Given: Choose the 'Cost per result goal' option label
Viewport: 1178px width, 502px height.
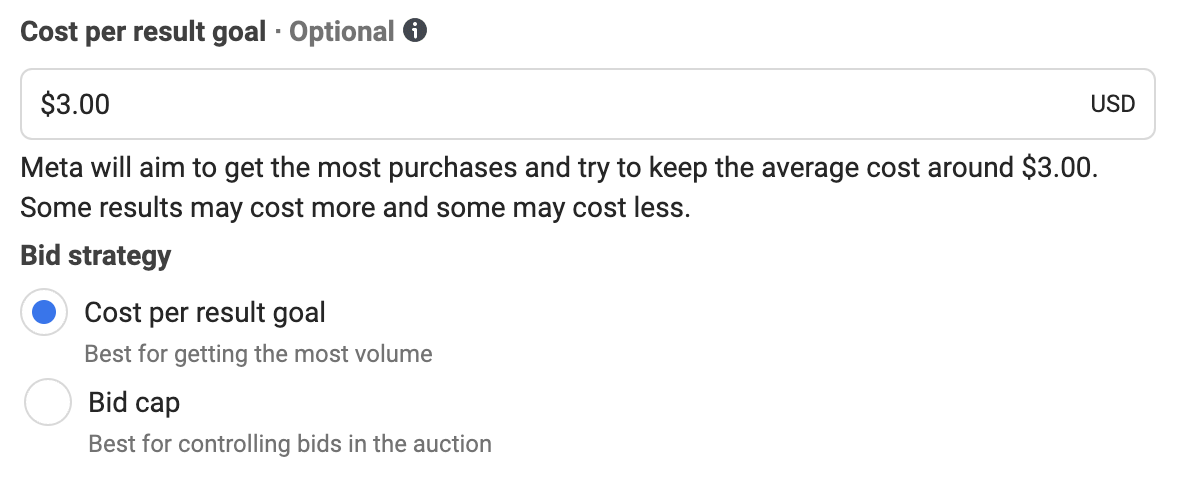Looking at the screenshot, I should click(x=205, y=313).
